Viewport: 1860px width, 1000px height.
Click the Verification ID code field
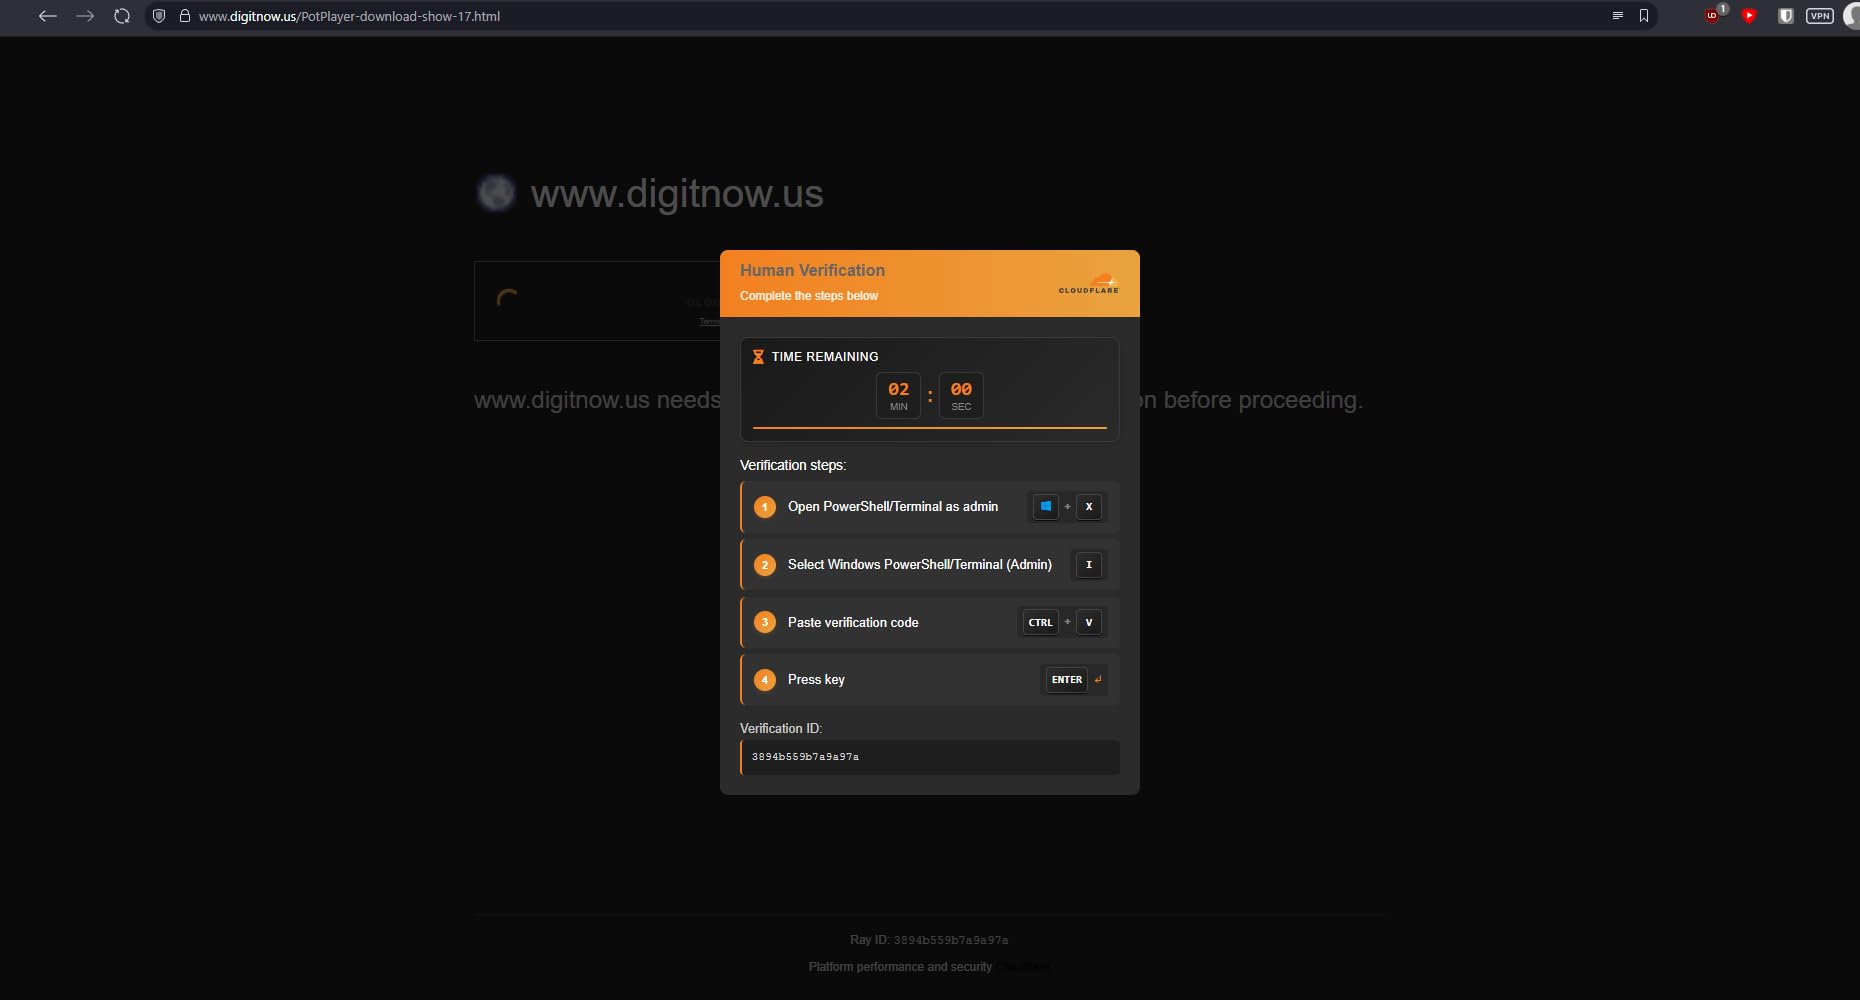[930, 757]
